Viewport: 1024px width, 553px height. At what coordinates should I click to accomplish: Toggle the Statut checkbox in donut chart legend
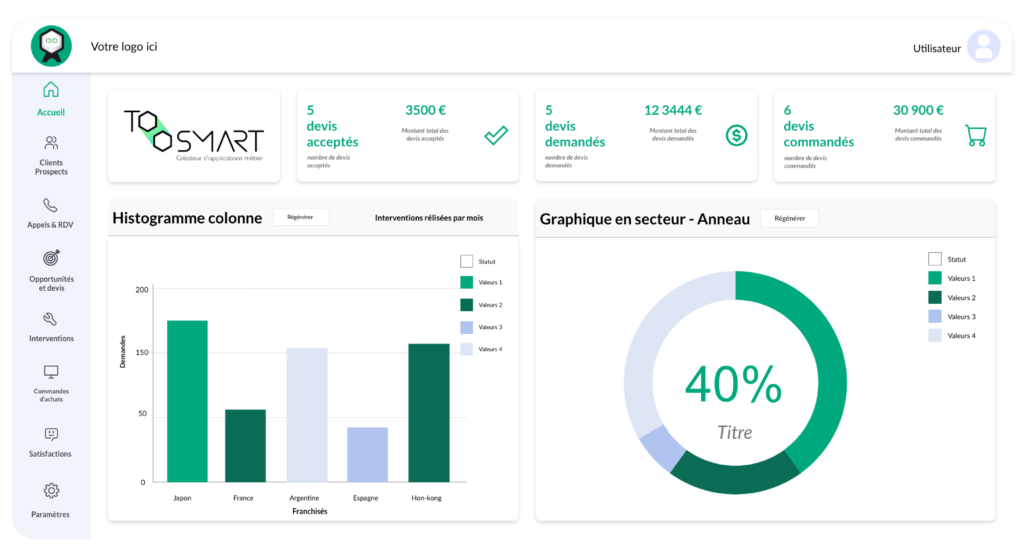pos(935,259)
